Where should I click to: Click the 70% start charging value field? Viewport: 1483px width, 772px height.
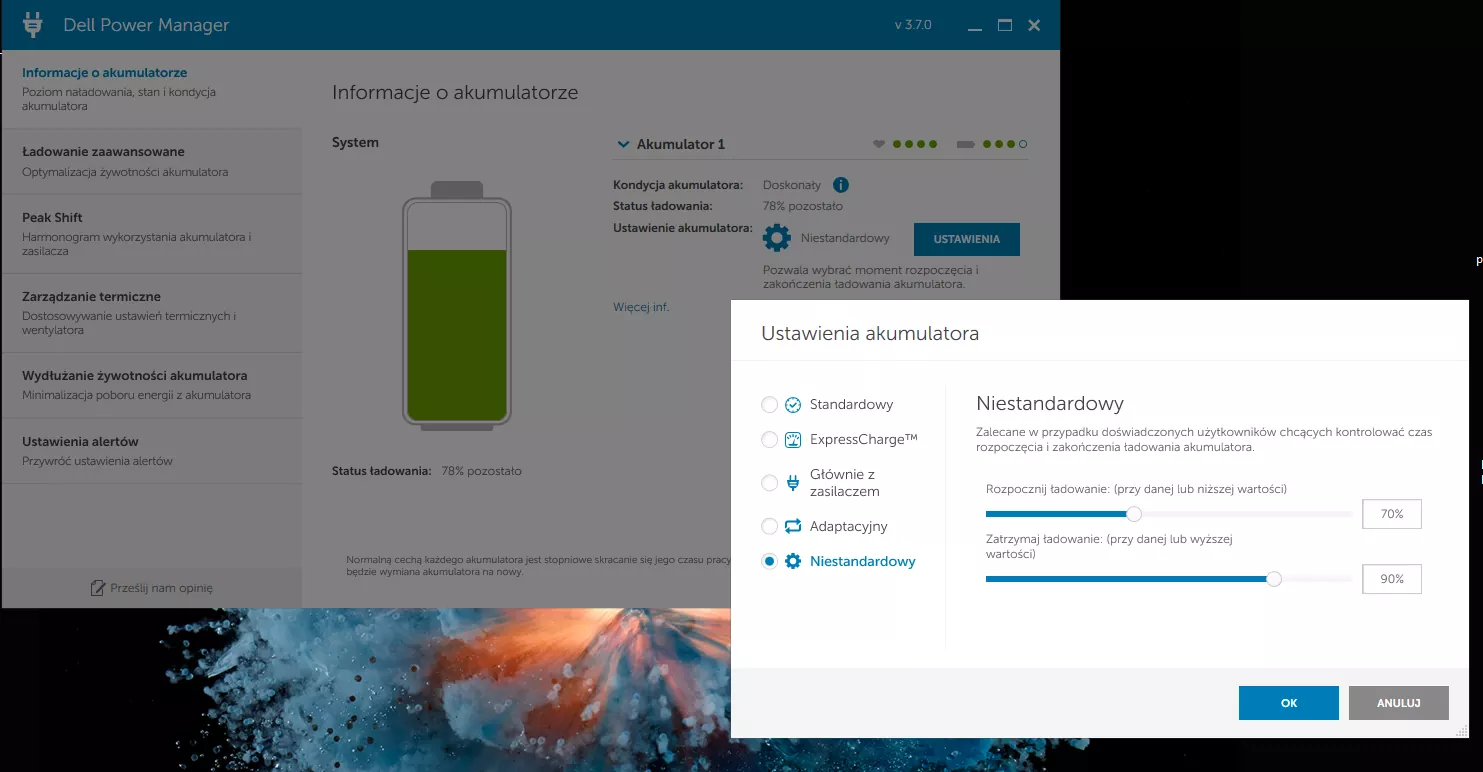pyautogui.click(x=1392, y=514)
